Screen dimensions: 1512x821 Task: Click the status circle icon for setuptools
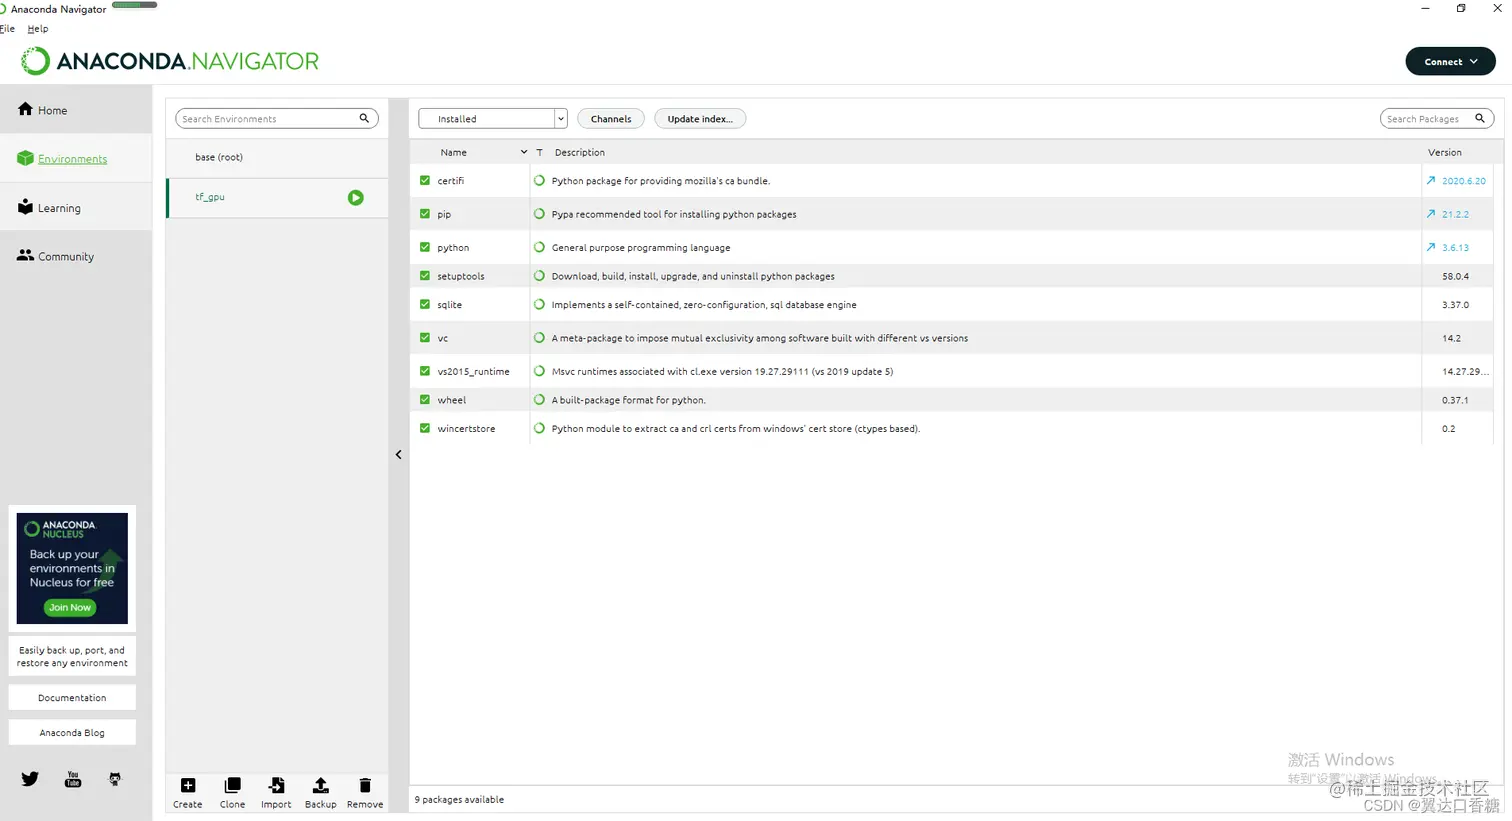click(540, 276)
